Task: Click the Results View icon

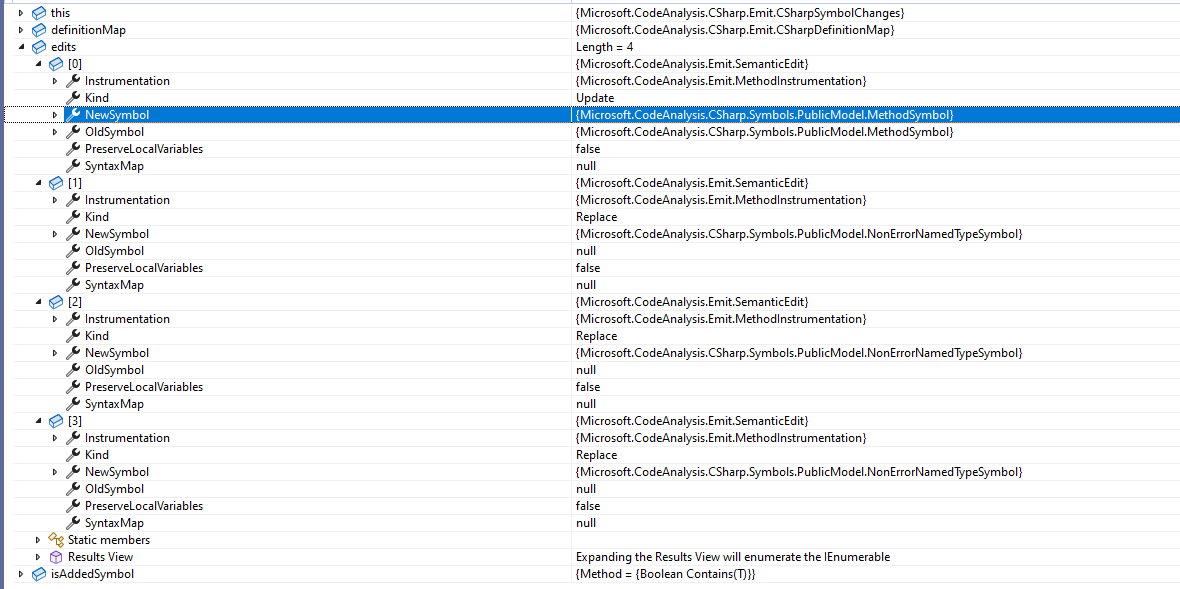Action: [x=55, y=556]
